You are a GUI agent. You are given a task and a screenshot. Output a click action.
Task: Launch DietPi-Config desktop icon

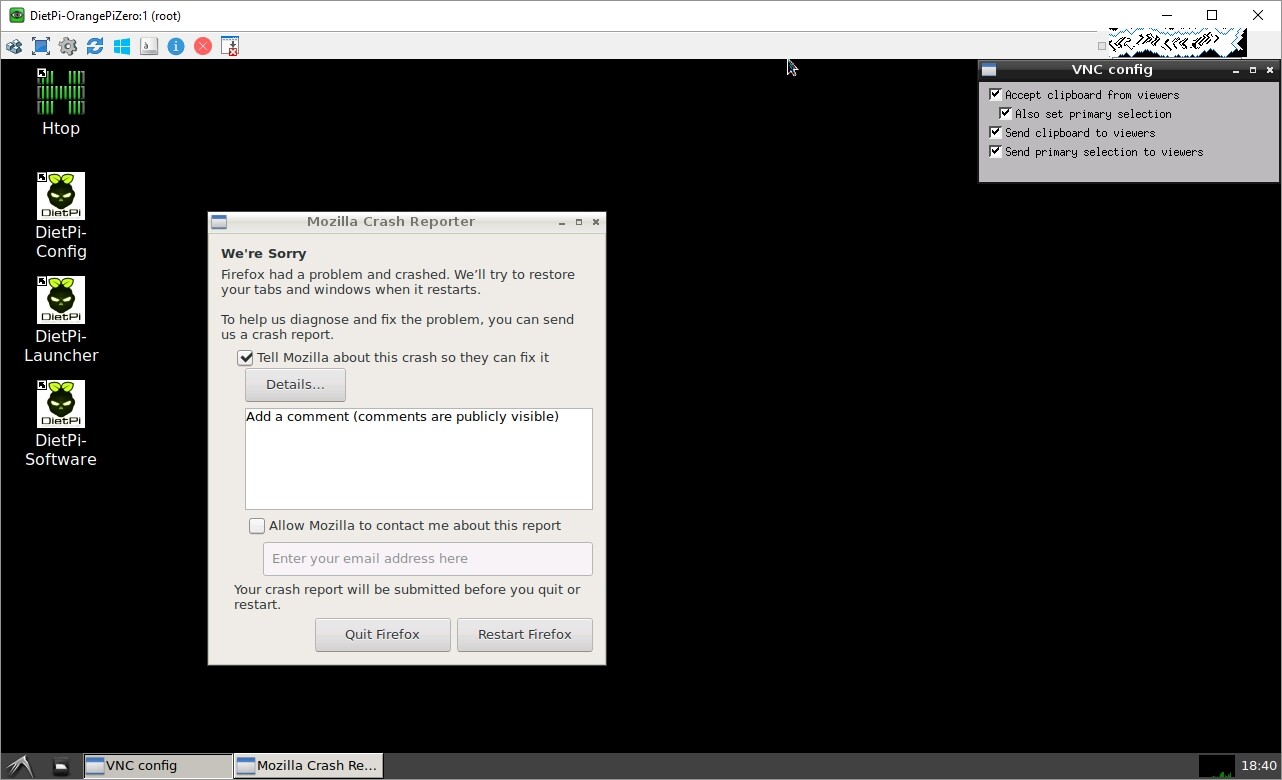coord(61,214)
